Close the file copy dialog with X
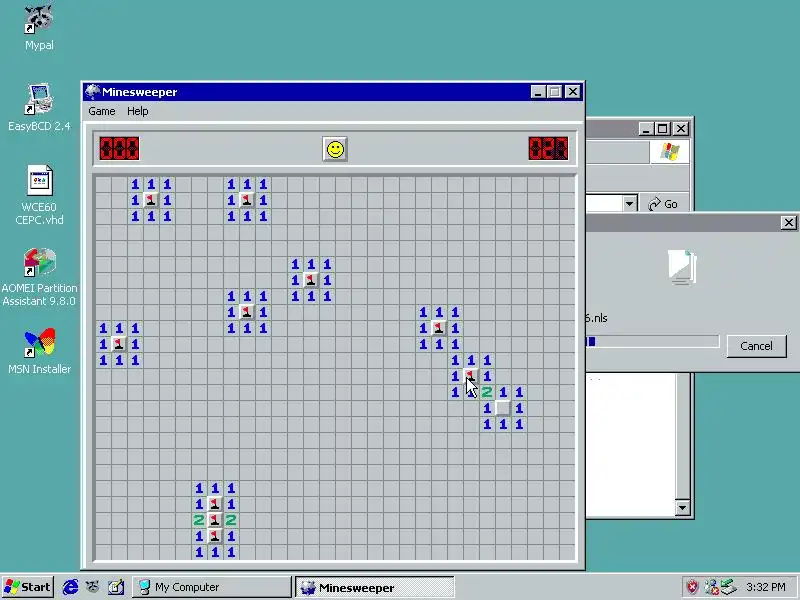This screenshot has width=800, height=600. point(788,222)
